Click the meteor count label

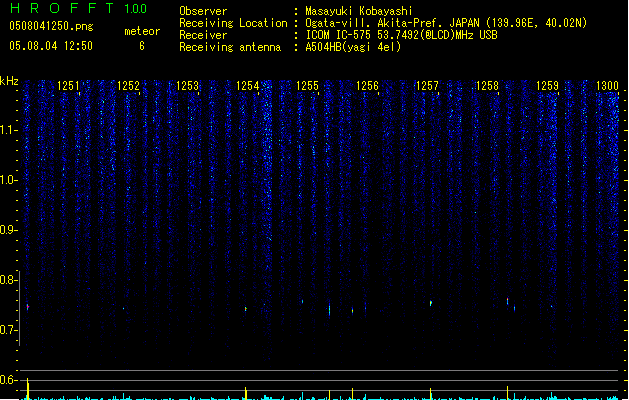142,31
